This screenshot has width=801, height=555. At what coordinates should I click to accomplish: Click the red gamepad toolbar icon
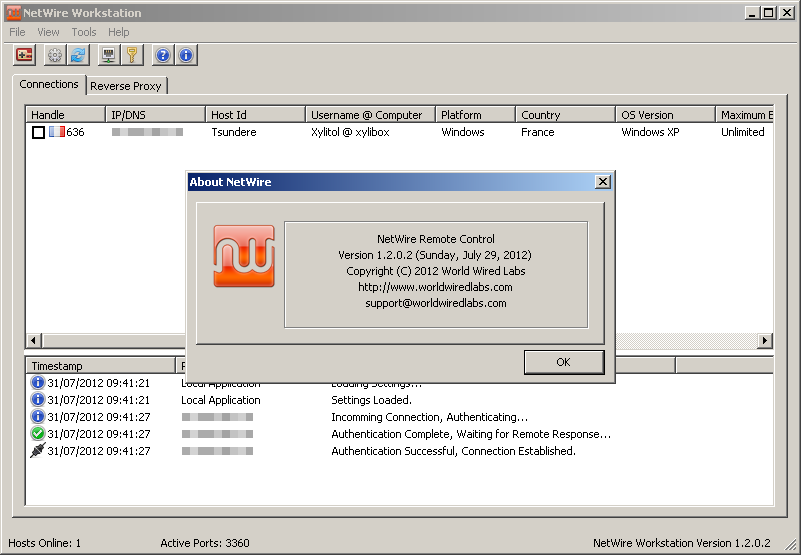[x=24, y=55]
